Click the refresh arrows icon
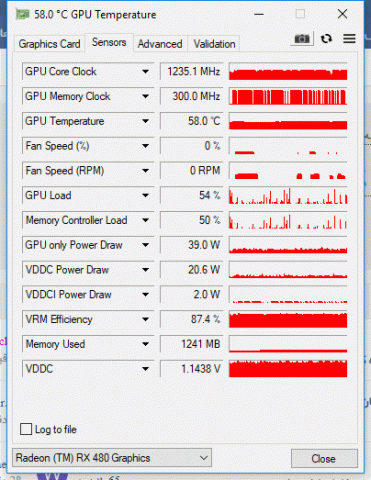Screen dimensions: 371x480 [326, 39]
